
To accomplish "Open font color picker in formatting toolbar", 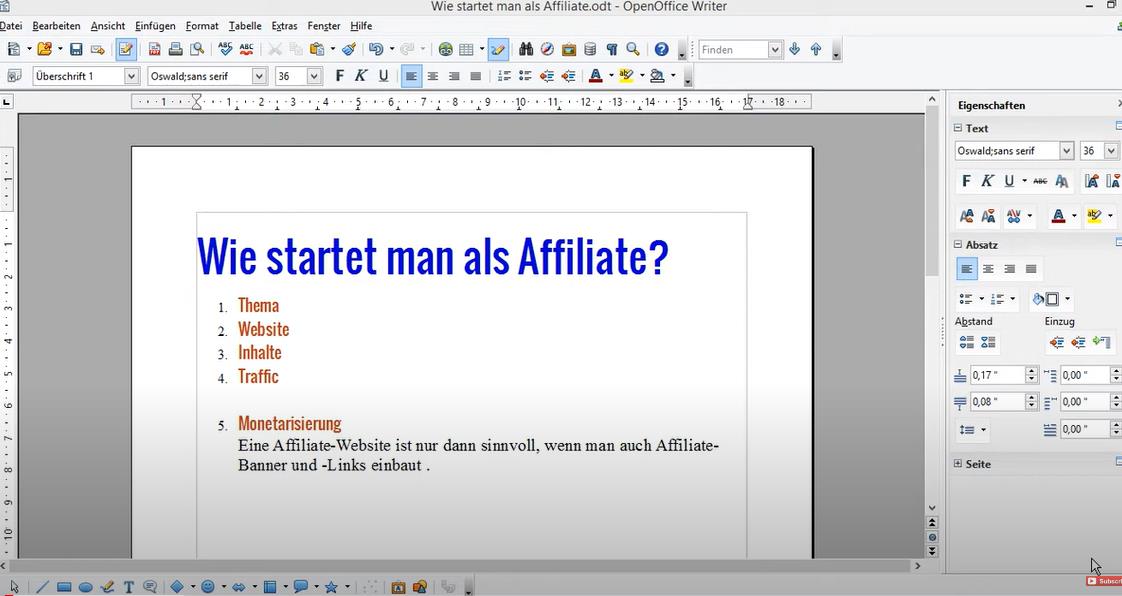I will tap(611, 76).
